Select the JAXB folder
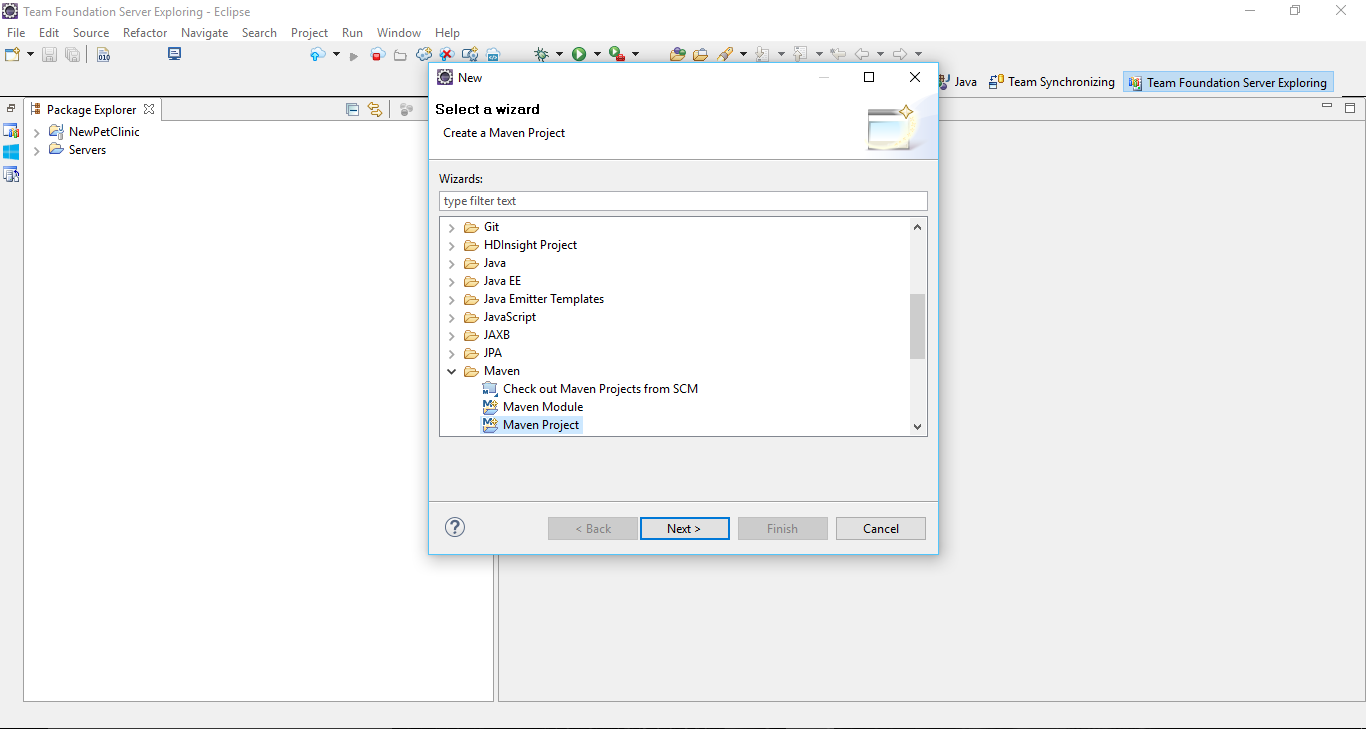The width and height of the screenshot is (1366, 729). [x=487, y=335]
